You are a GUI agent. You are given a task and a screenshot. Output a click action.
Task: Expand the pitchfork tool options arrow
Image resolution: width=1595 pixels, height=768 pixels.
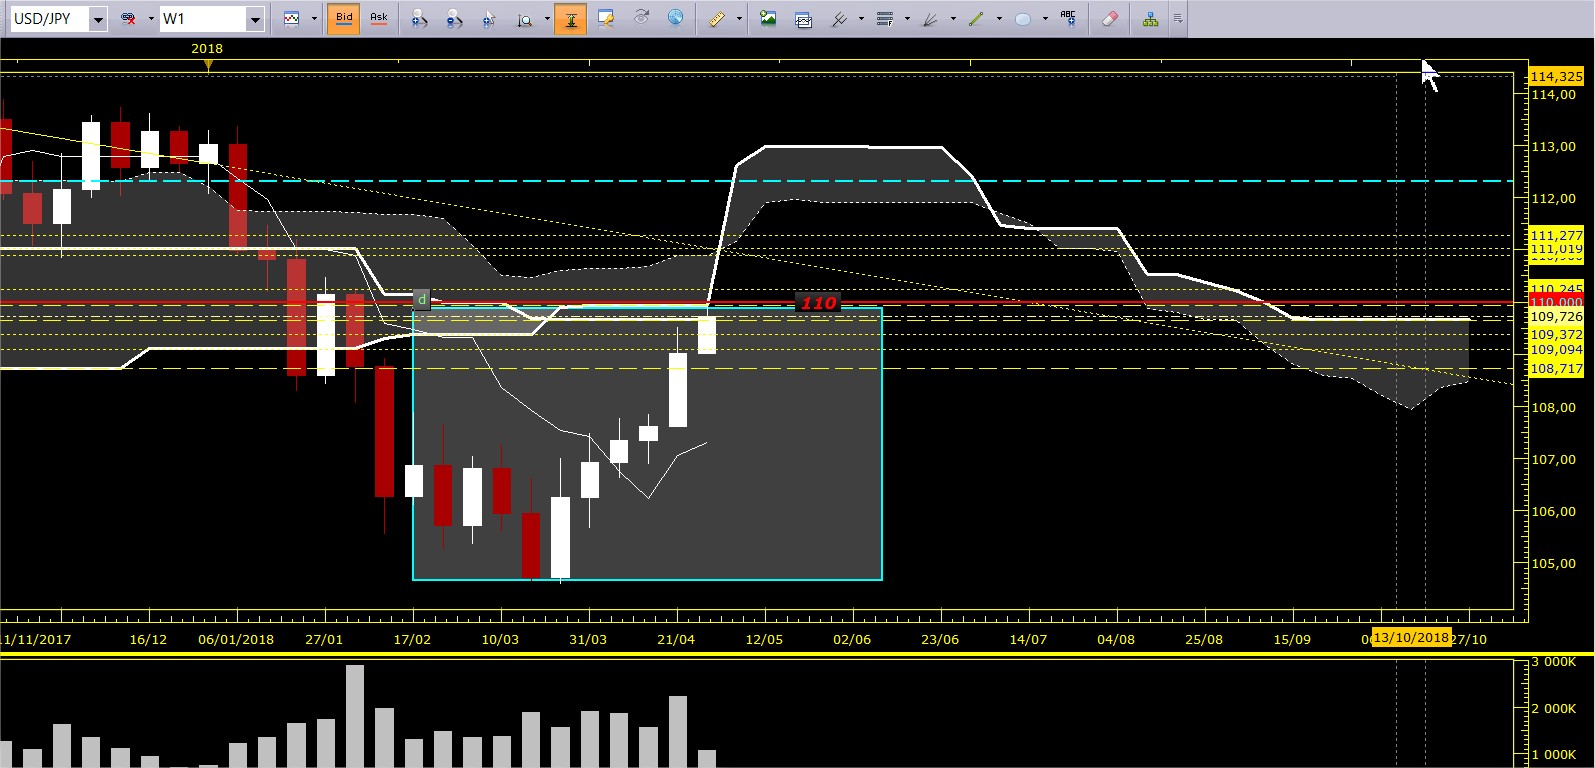coord(861,19)
